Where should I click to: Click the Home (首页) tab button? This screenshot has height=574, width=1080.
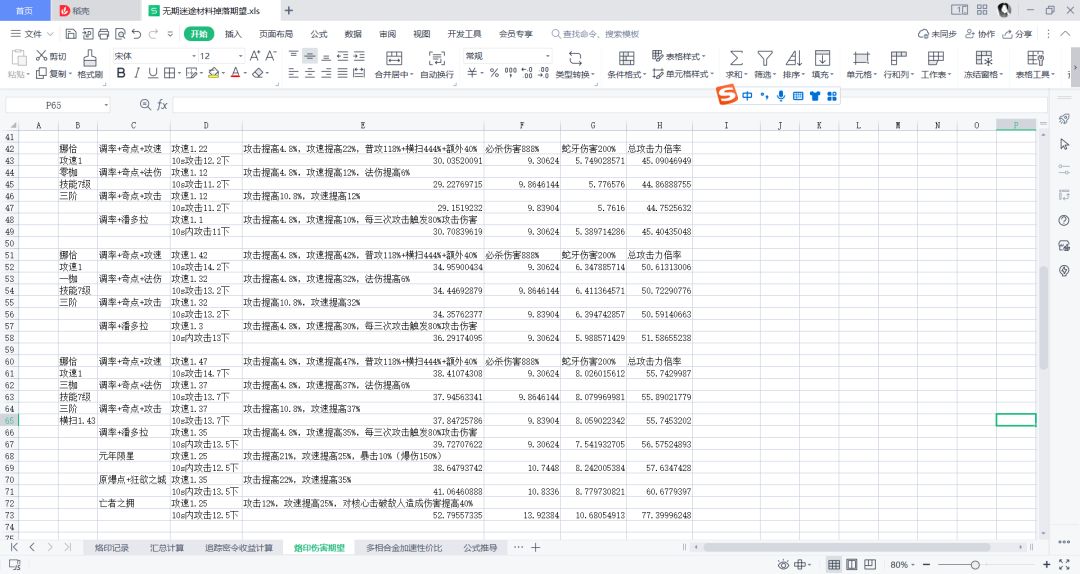click(x=24, y=10)
